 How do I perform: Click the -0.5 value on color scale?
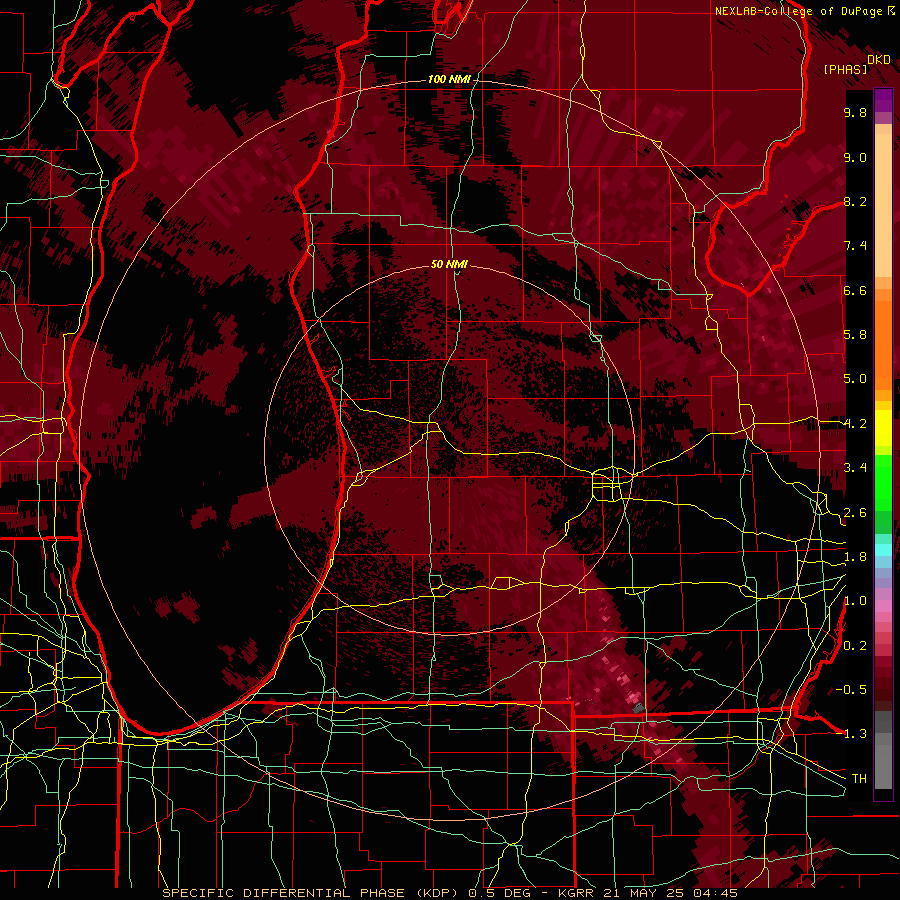click(x=851, y=689)
